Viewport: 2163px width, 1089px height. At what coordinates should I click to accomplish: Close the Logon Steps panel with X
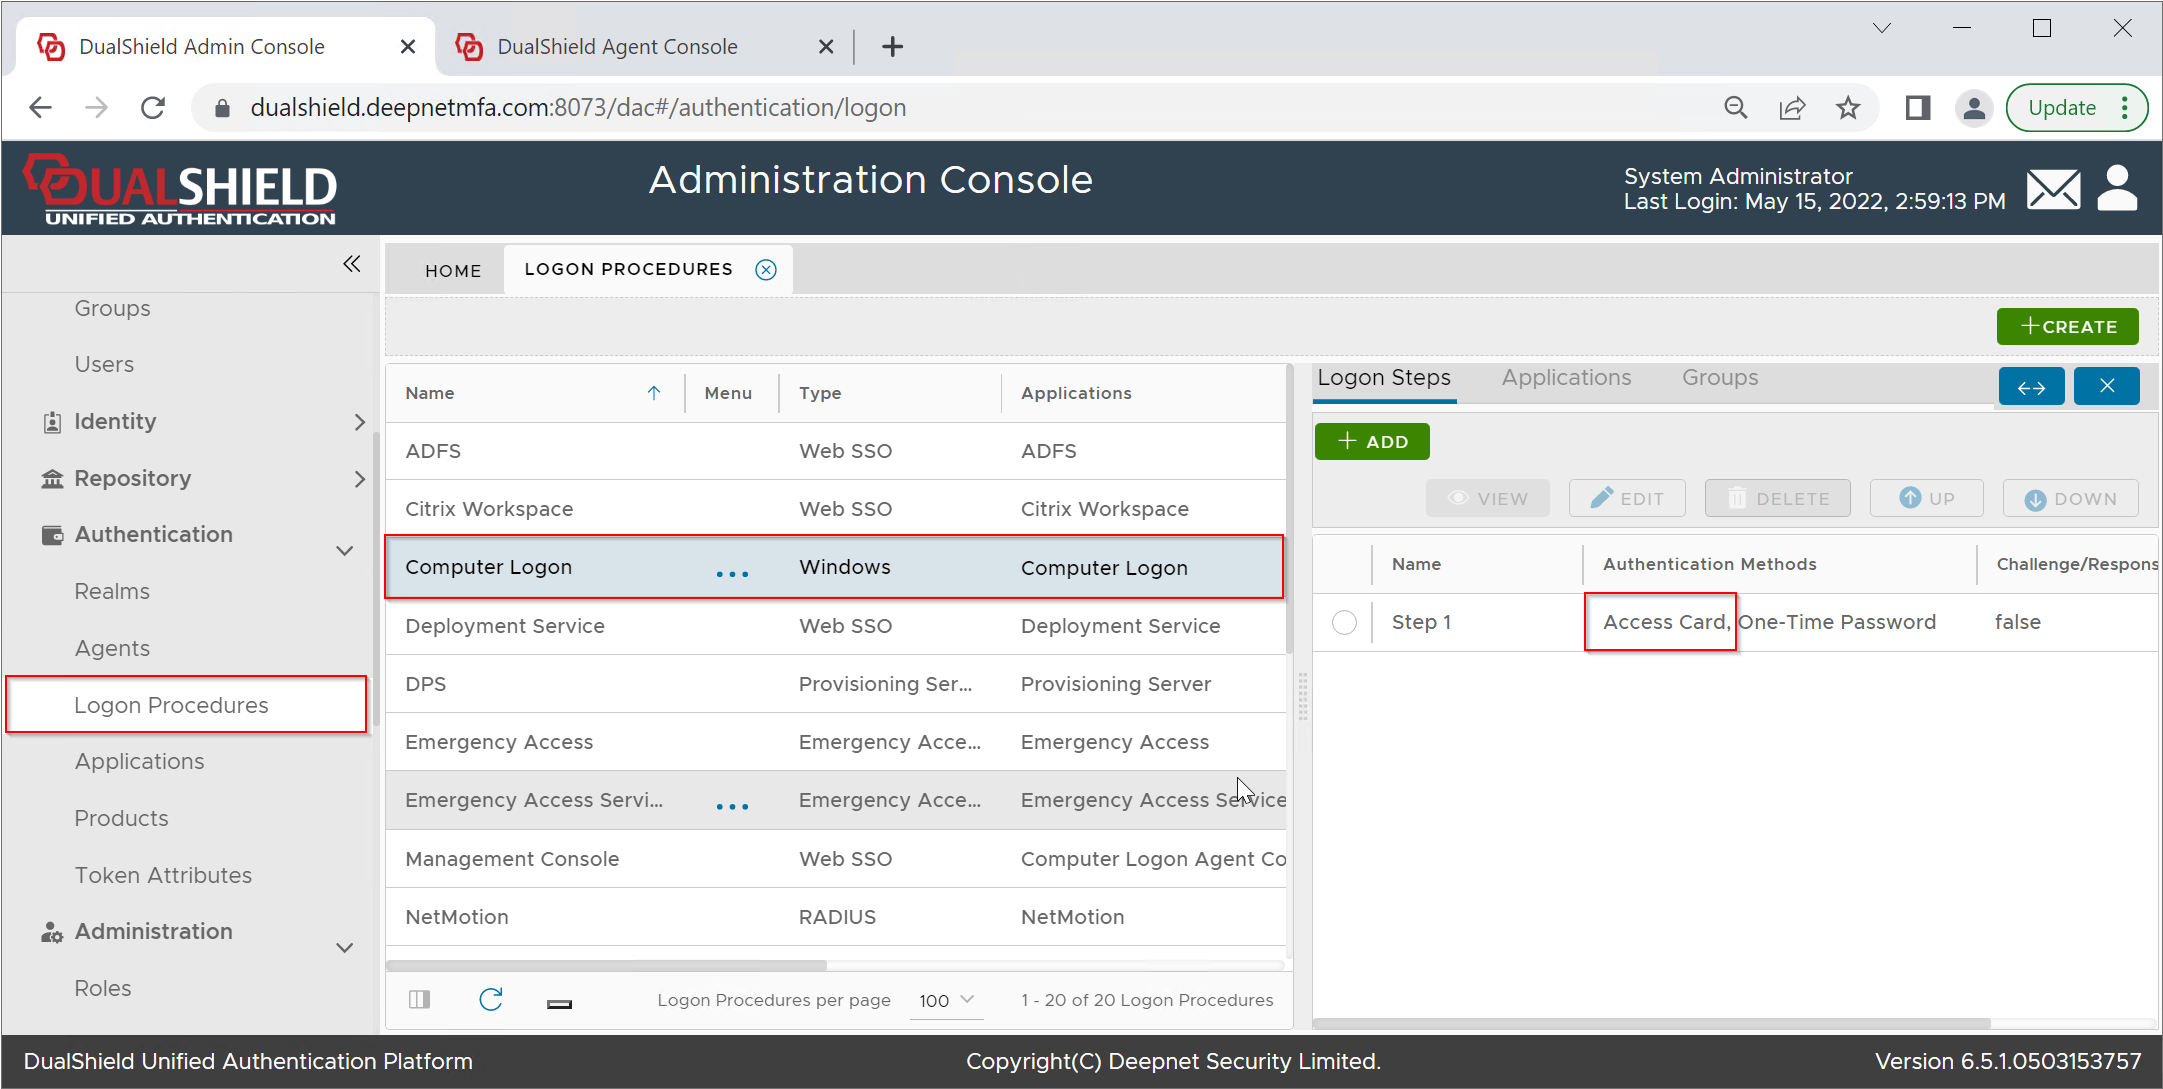[x=2106, y=387]
